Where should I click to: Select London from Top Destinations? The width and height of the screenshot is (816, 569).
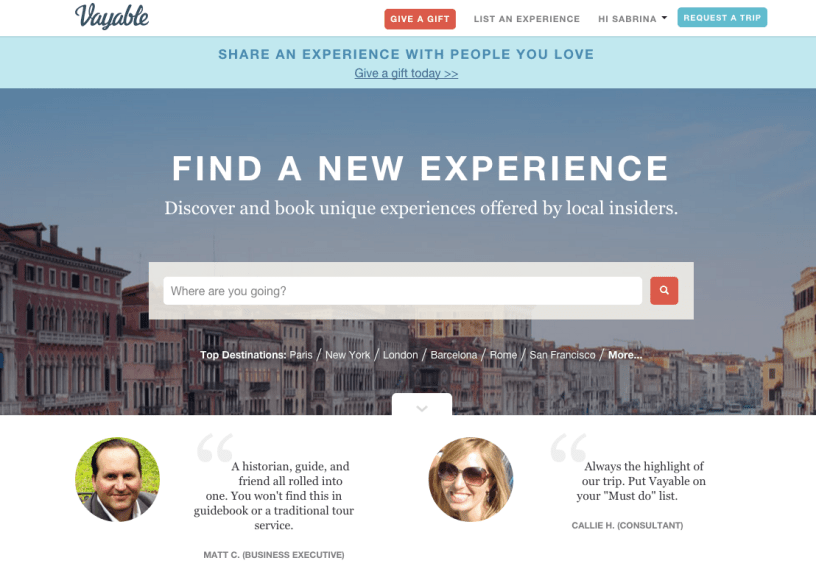pos(400,355)
